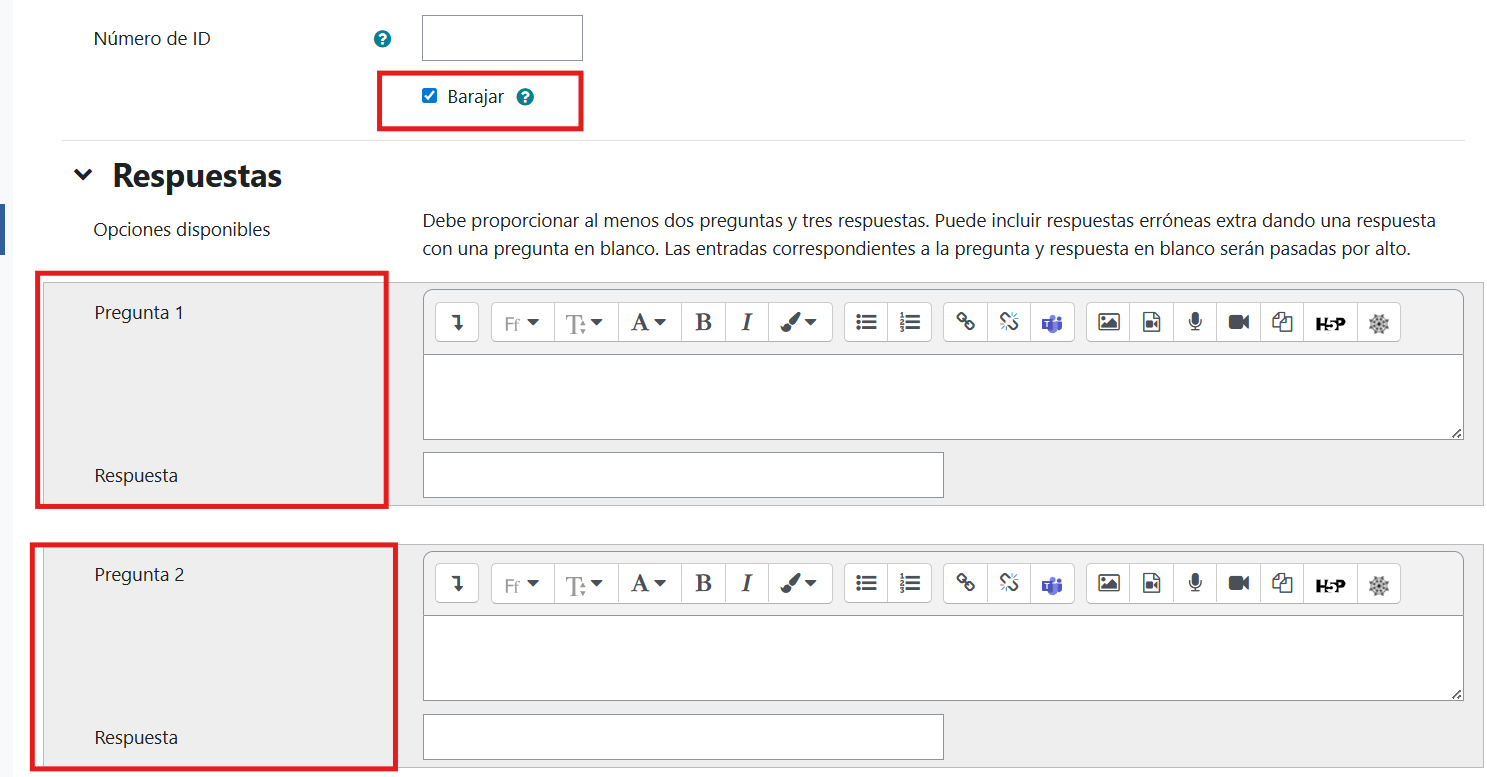Screen dimensions: 1487x777
Task: Click the Opciones disponibles label
Action: (182, 229)
